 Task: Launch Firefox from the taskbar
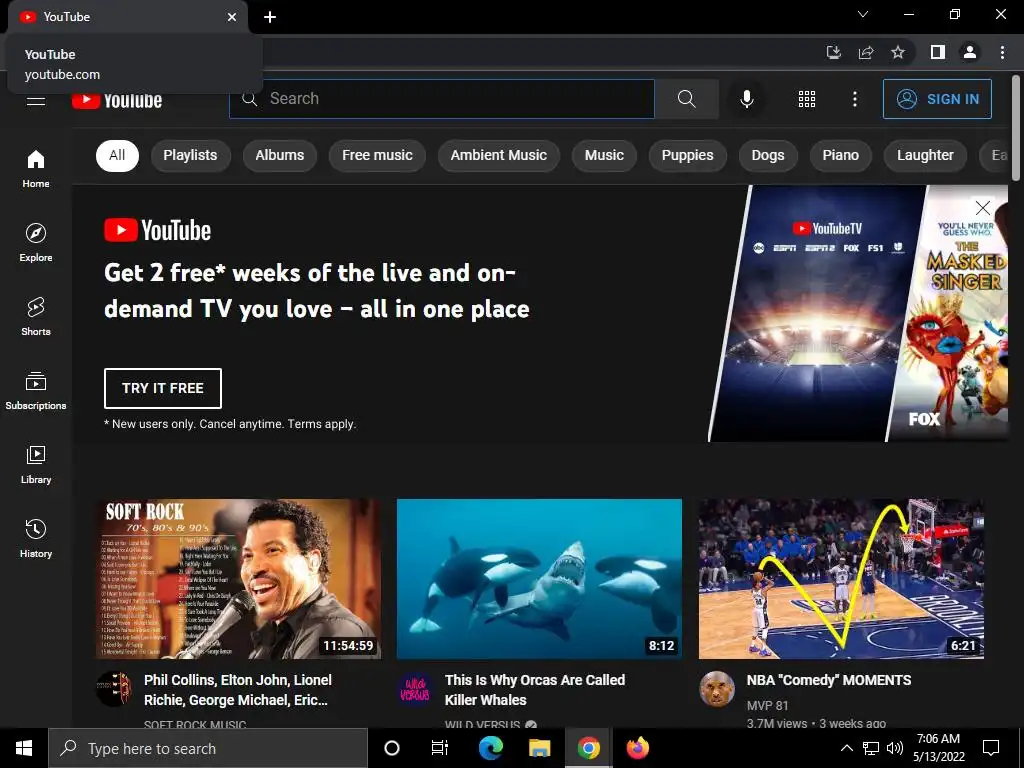point(637,748)
